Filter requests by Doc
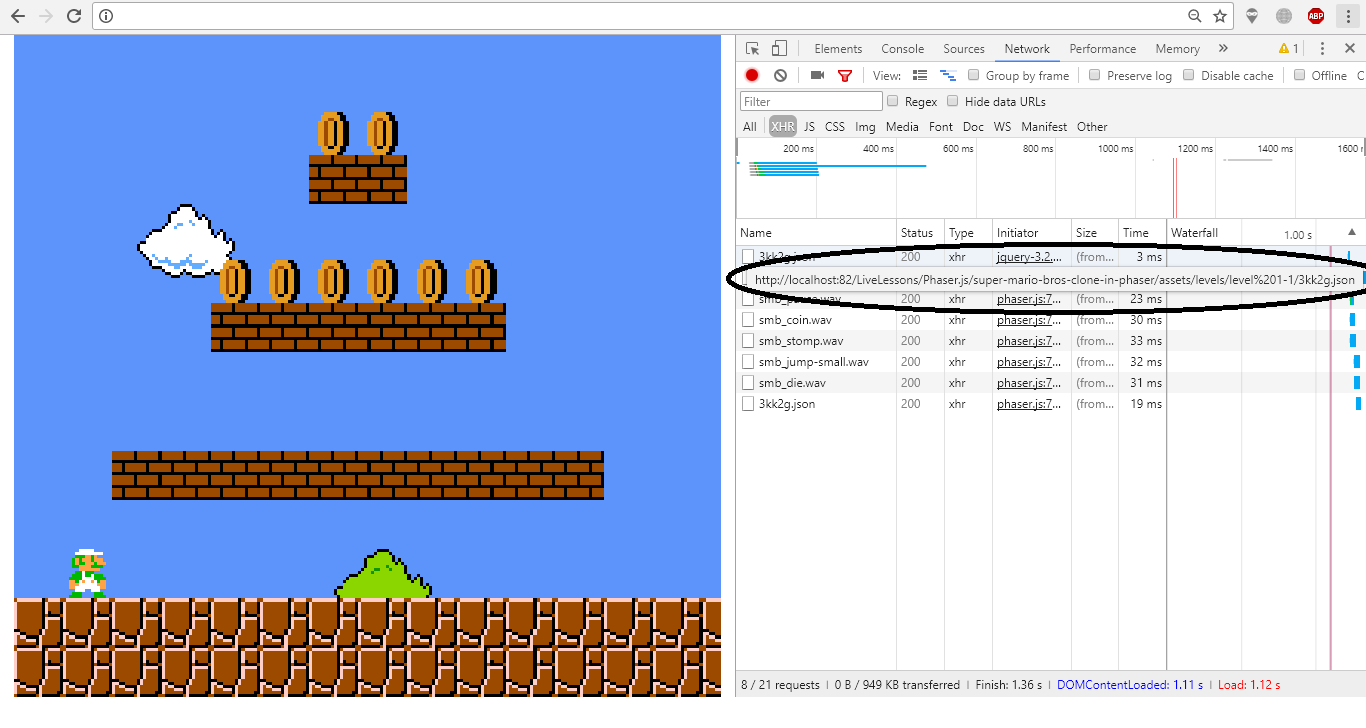 973,127
